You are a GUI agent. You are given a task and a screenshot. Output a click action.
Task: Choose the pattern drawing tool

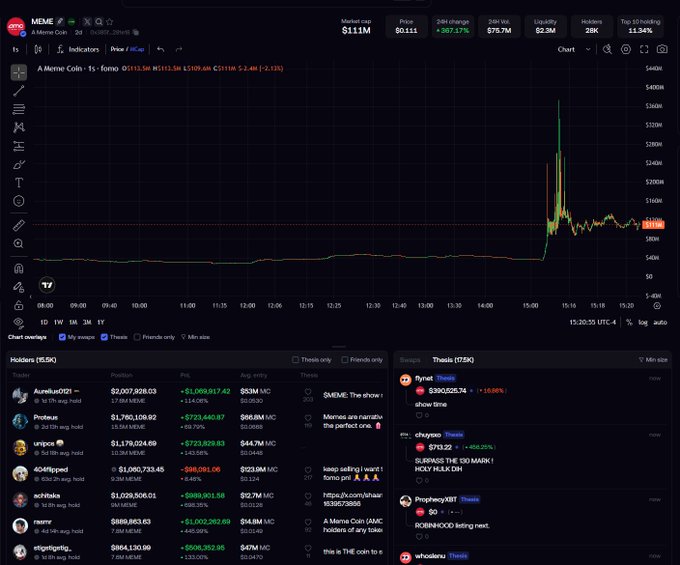[x=19, y=127]
